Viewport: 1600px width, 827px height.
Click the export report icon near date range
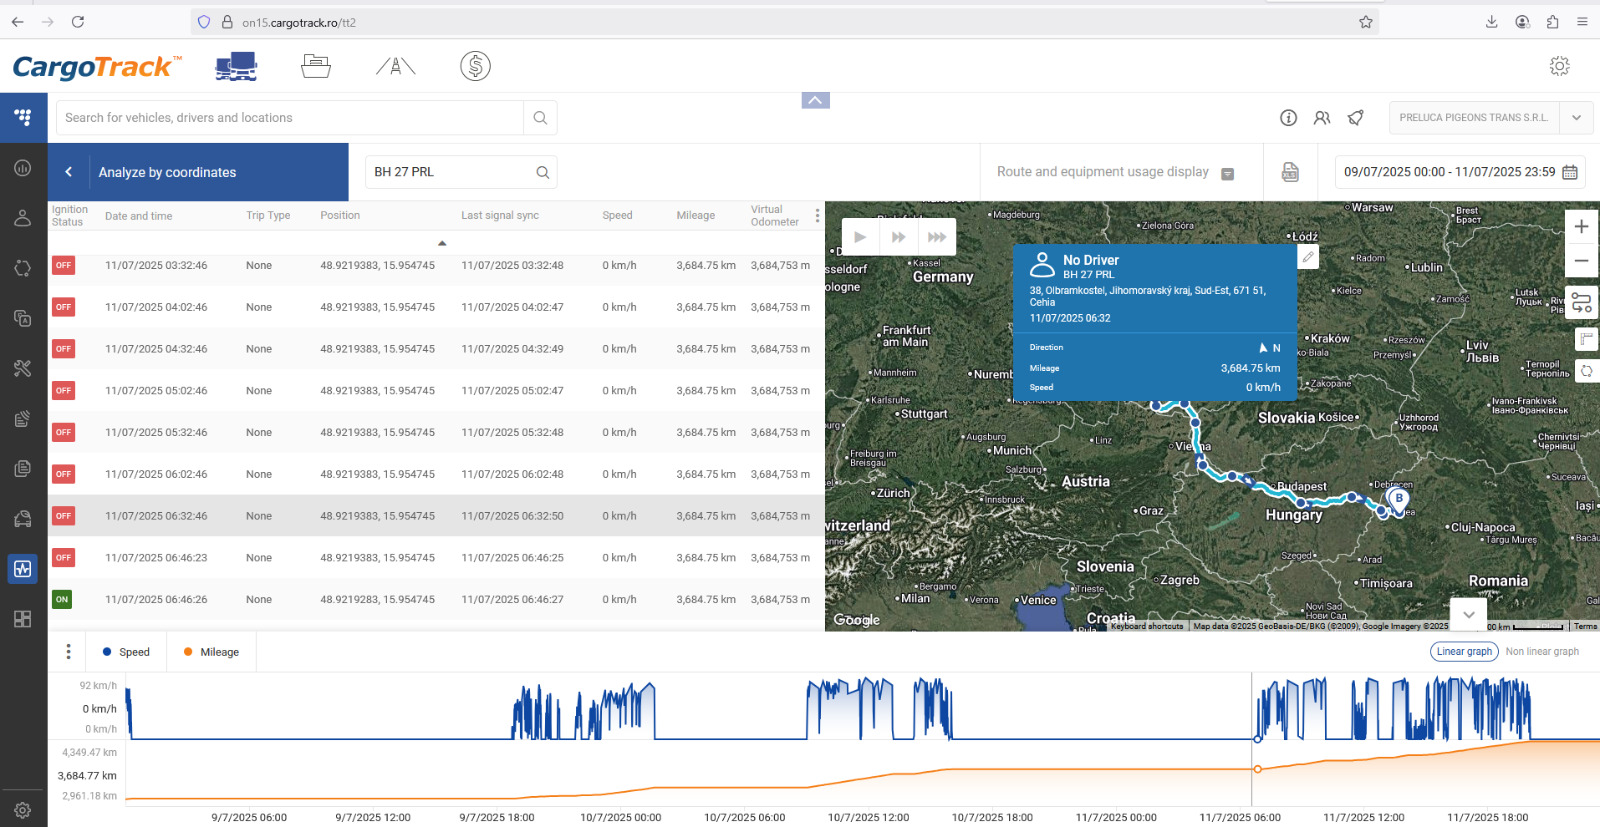(x=1290, y=172)
